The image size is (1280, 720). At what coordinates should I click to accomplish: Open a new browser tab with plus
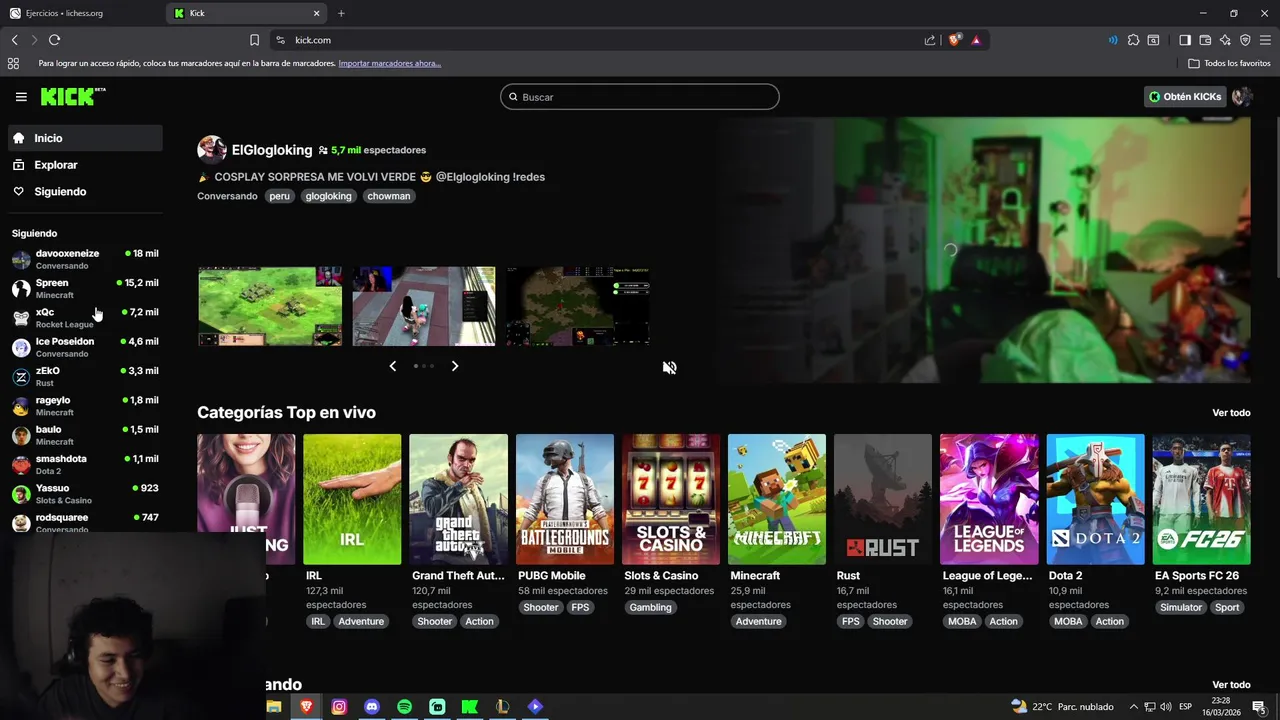pyautogui.click(x=341, y=13)
